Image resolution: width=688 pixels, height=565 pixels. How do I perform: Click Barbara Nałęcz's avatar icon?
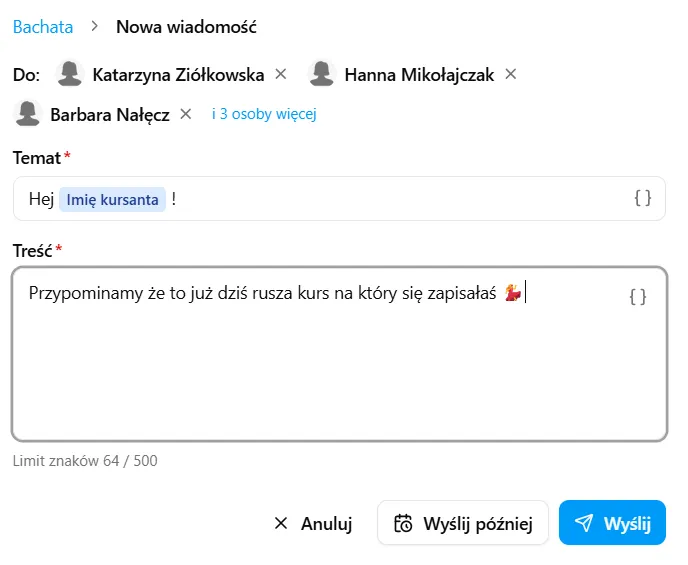click(x=28, y=113)
